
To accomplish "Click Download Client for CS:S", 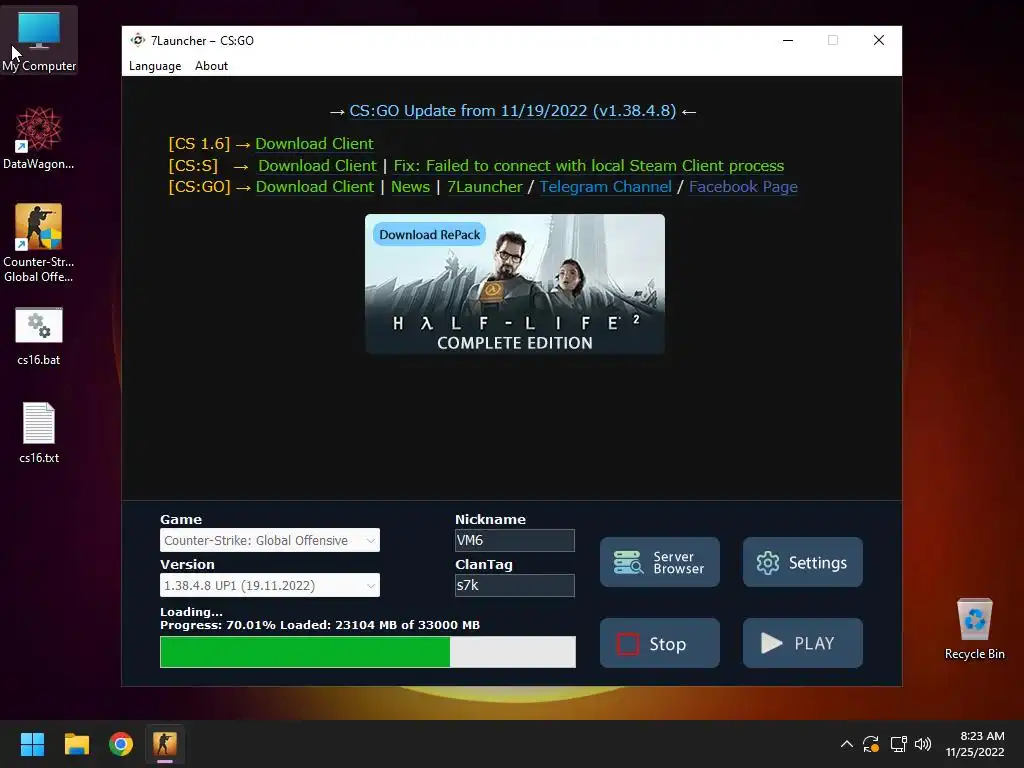I will tap(317, 166).
